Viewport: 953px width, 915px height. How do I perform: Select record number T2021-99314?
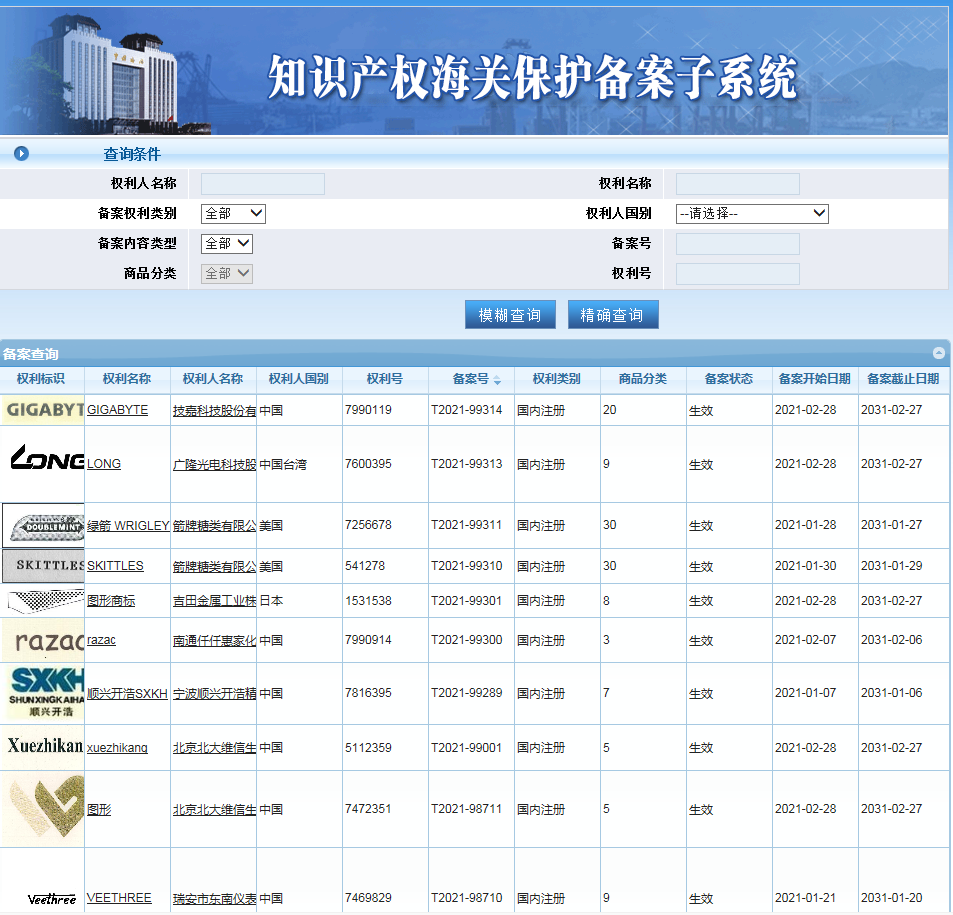tap(467, 410)
